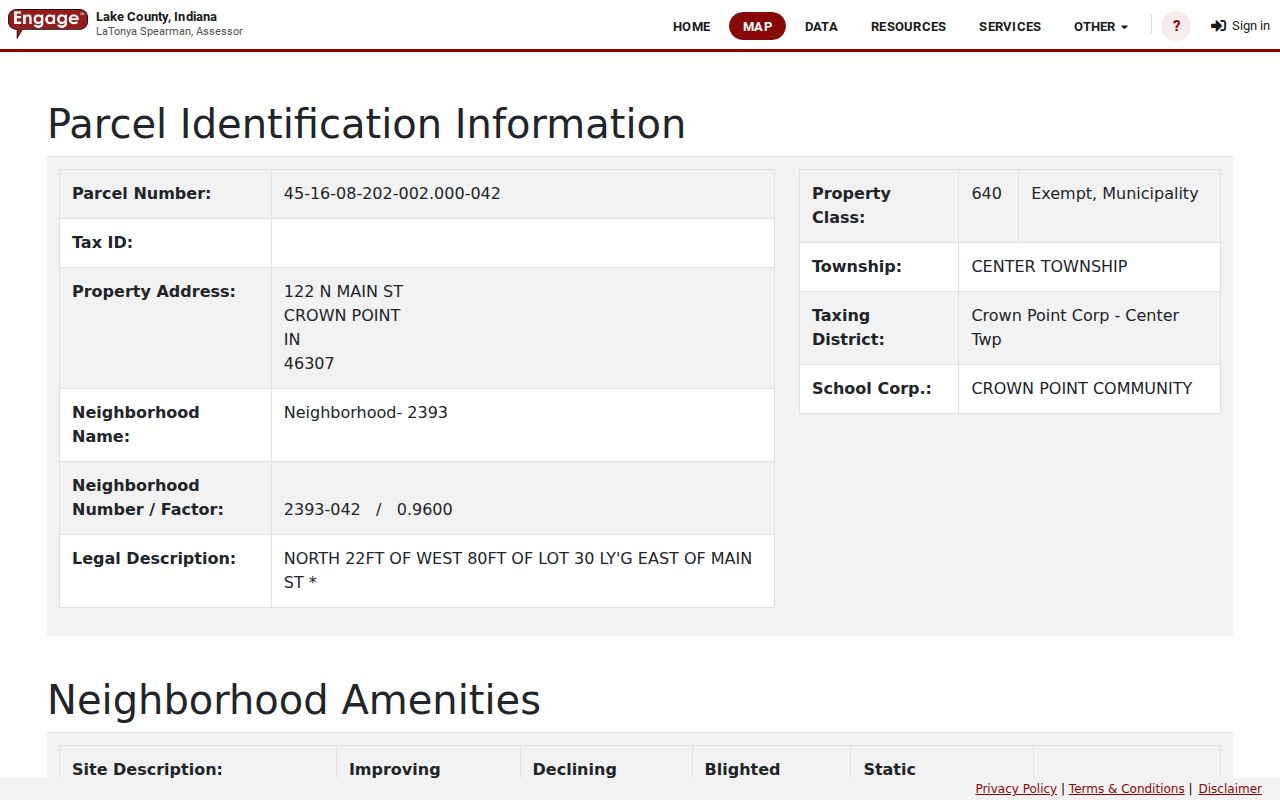Click the 2393-042 / 0.9600 factor value

tap(368, 510)
